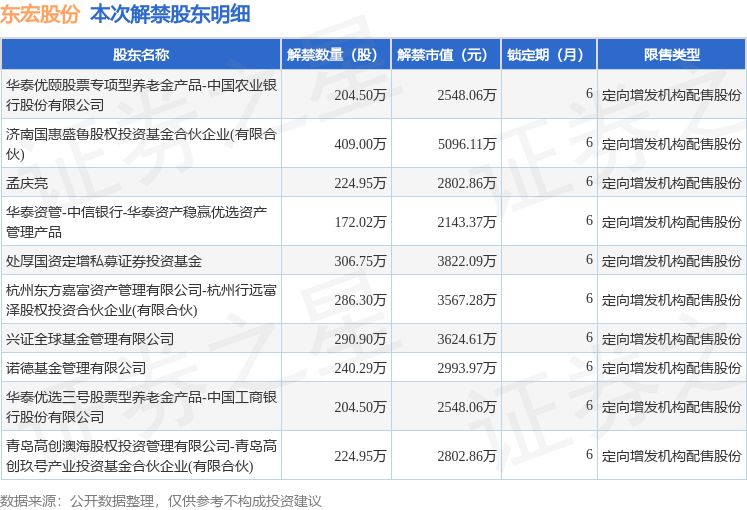
Task: Click 定向增发机构配售股份 in 兴证全球基金 row
Action: pyautogui.click(x=672, y=339)
